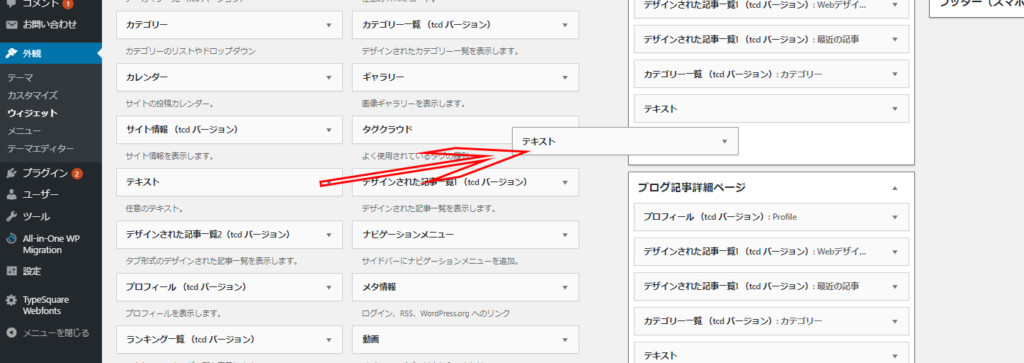Expand the ギャラリー widget arrow
The width and height of the screenshot is (1024, 363).
coord(565,78)
